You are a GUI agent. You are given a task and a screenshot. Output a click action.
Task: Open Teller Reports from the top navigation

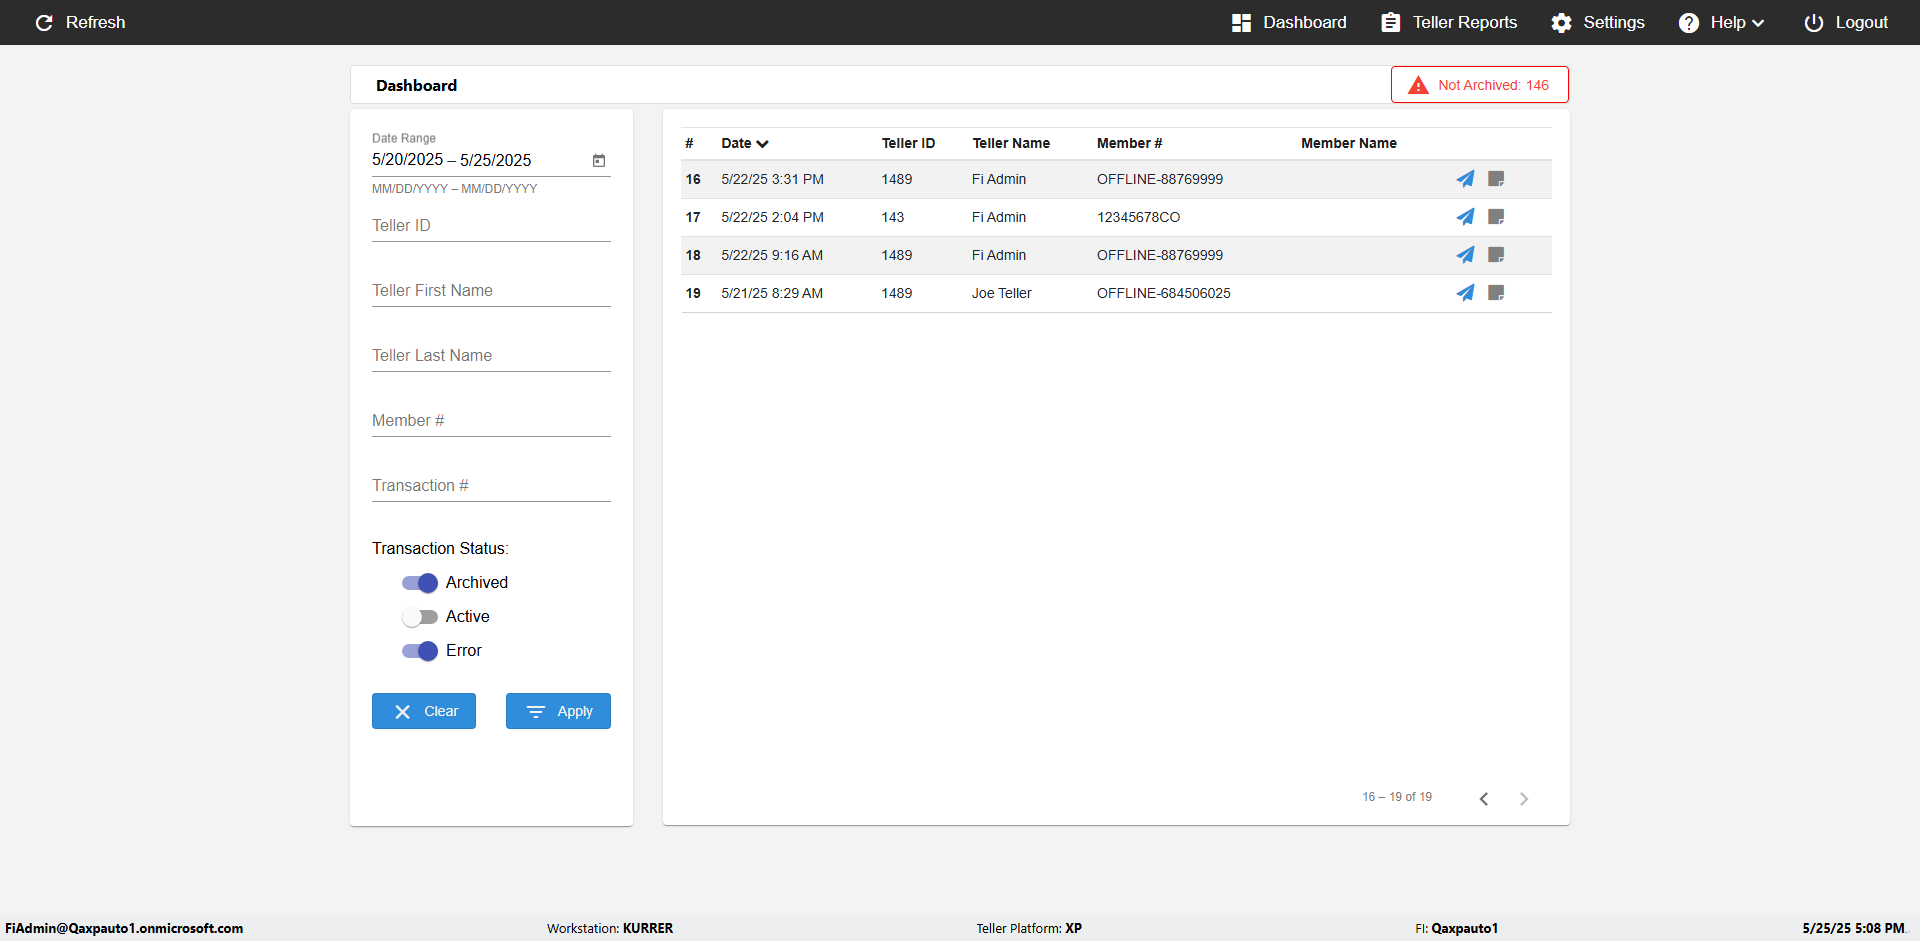pyautogui.click(x=1449, y=22)
